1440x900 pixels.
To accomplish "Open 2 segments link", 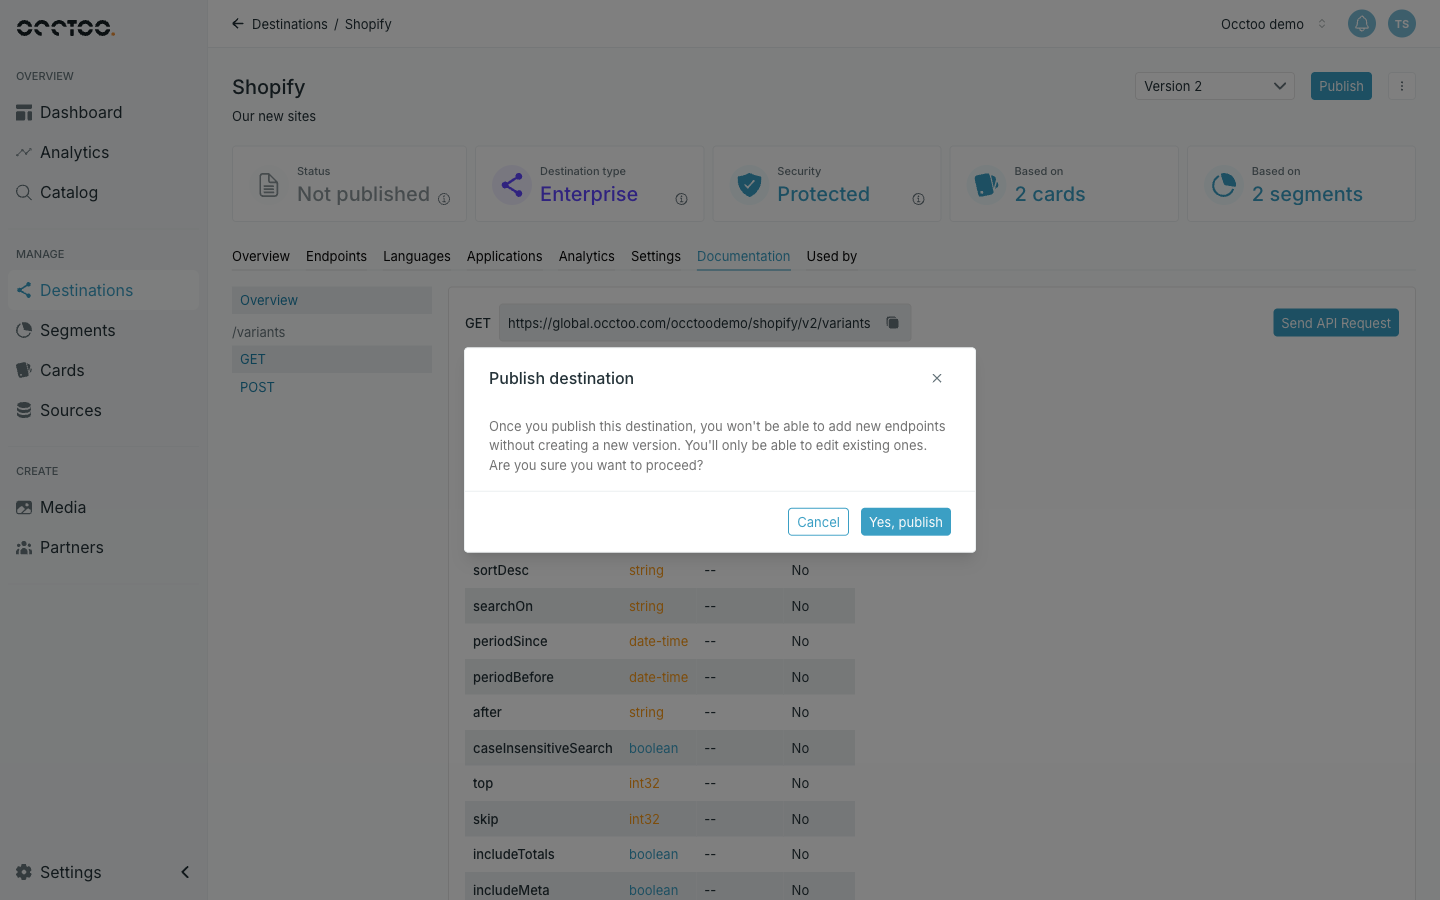I will click(1307, 194).
